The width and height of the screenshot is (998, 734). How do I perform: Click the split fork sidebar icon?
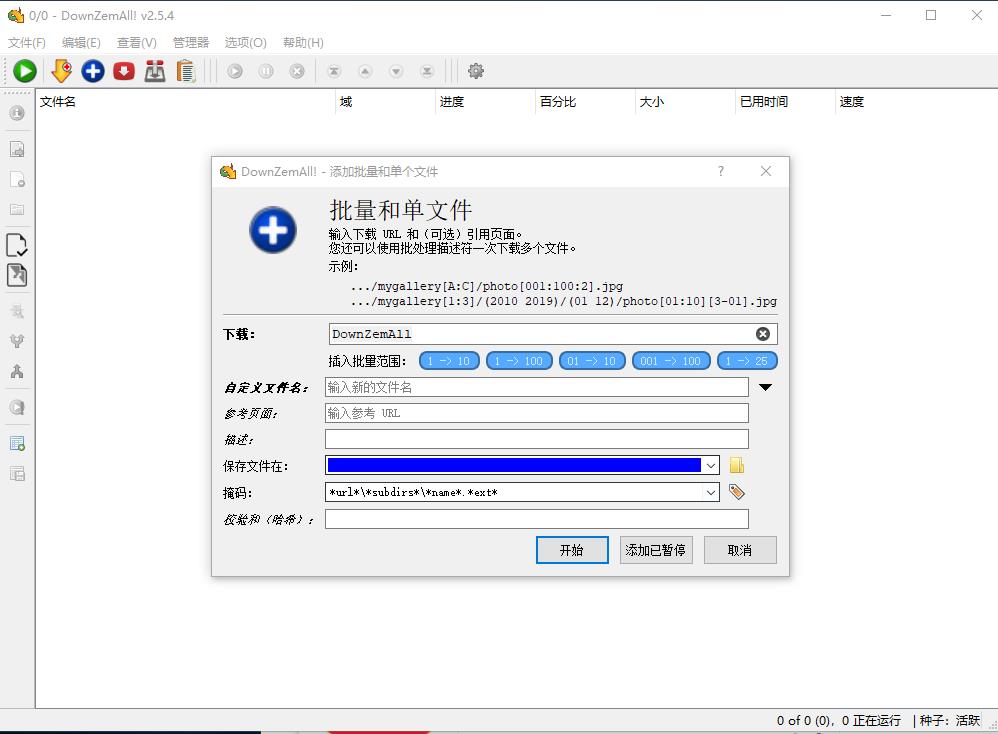click(x=17, y=341)
